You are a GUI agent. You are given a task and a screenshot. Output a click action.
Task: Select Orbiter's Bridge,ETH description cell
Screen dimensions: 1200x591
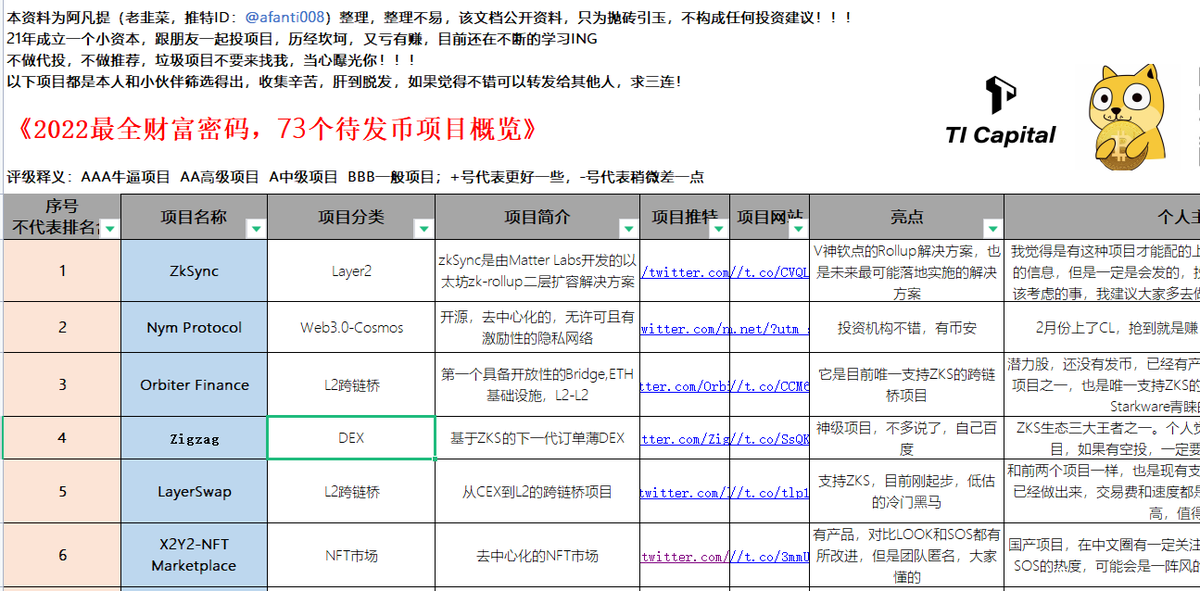click(537, 385)
